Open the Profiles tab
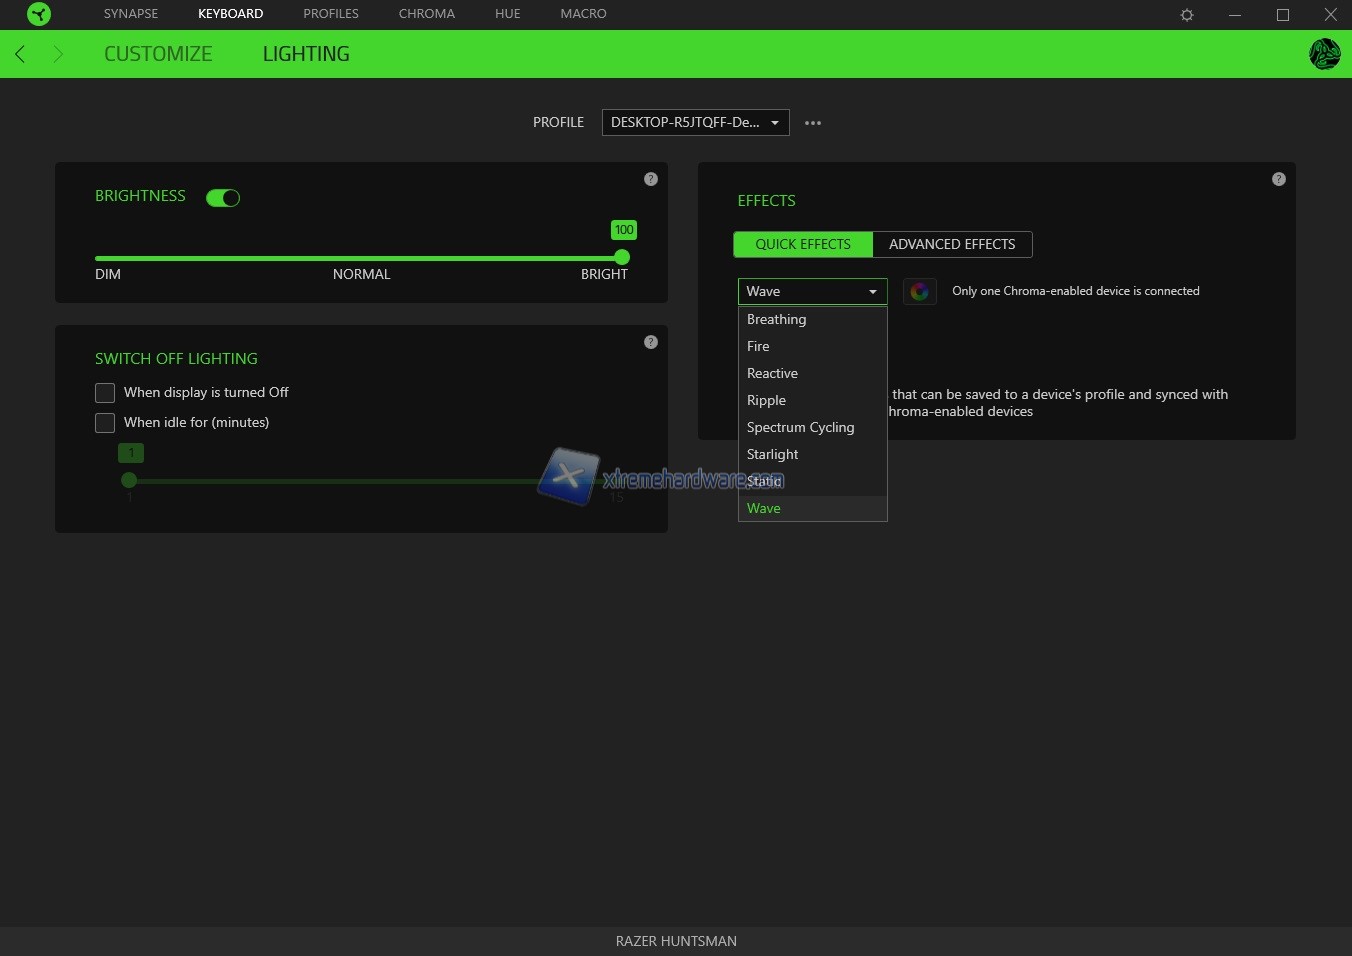The width and height of the screenshot is (1352, 956). tap(331, 14)
